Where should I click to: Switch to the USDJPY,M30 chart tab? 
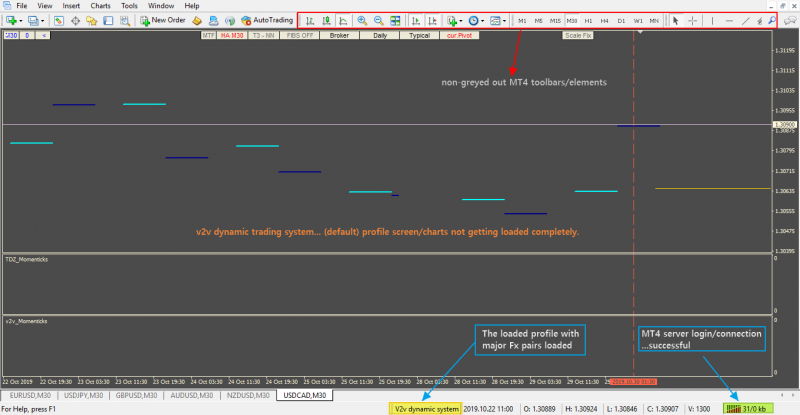coord(84,396)
